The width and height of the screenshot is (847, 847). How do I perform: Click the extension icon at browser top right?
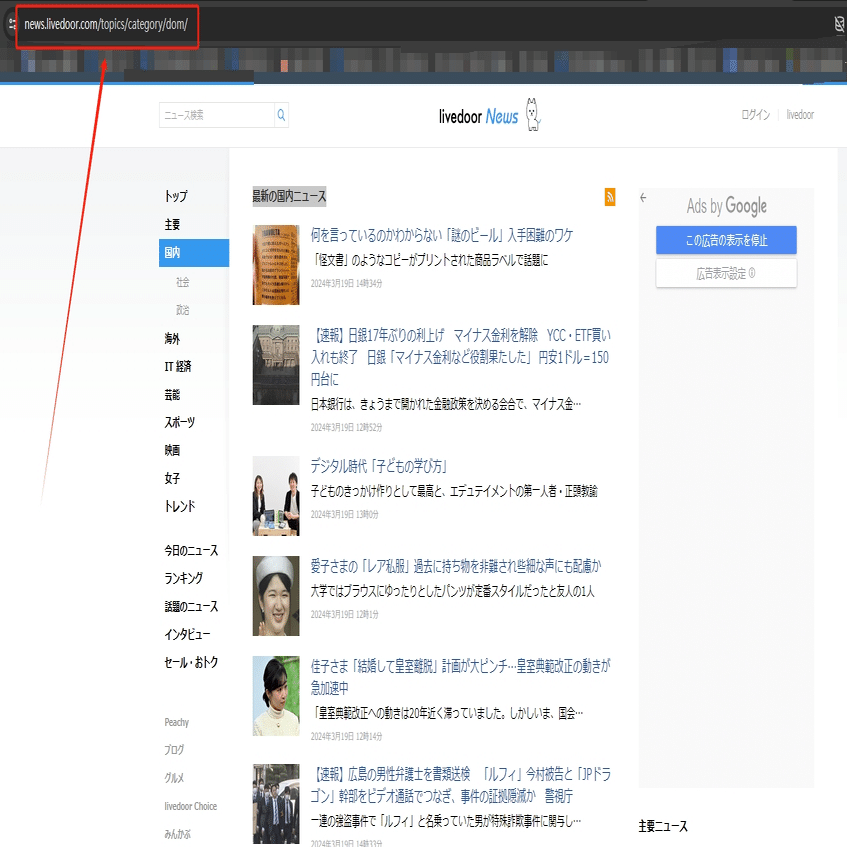(839, 24)
